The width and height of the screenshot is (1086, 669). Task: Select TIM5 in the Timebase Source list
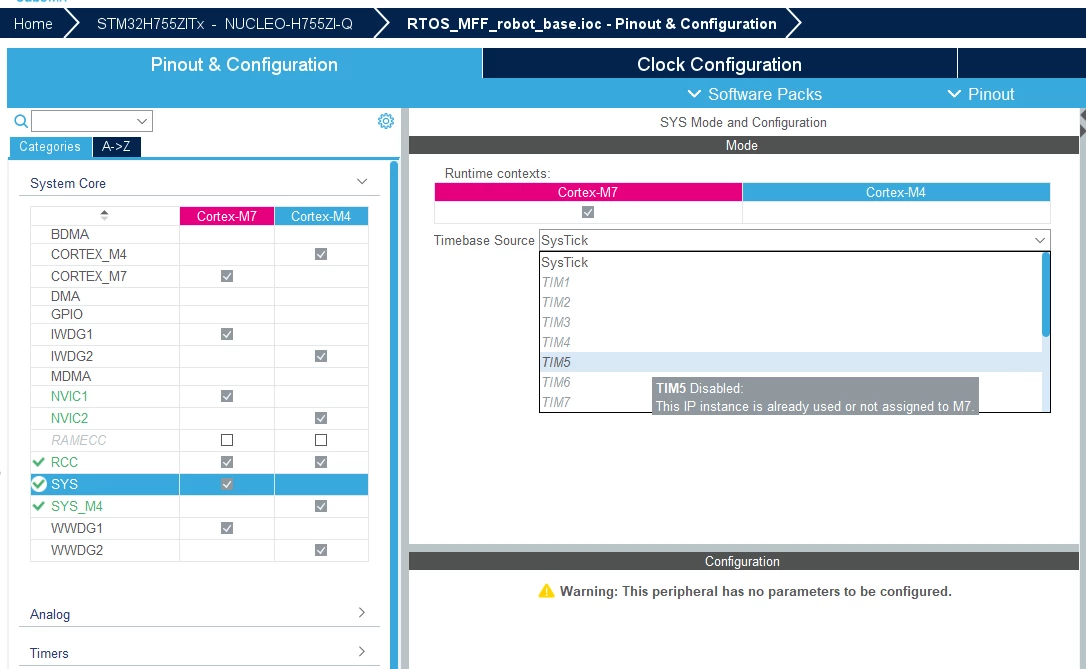(791, 362)
